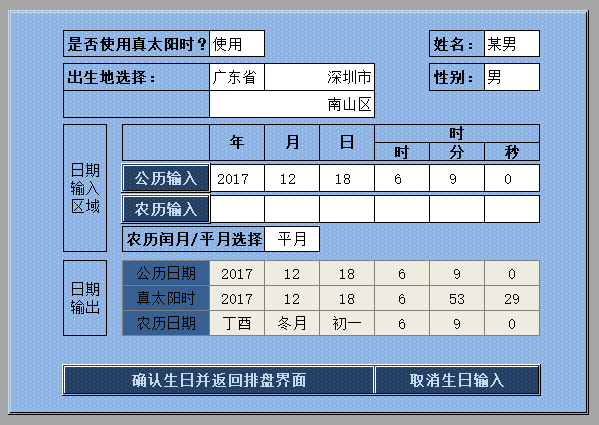Click the 姓名 label
The width and height of the screenshot is (599, 425).
(457, 44)
